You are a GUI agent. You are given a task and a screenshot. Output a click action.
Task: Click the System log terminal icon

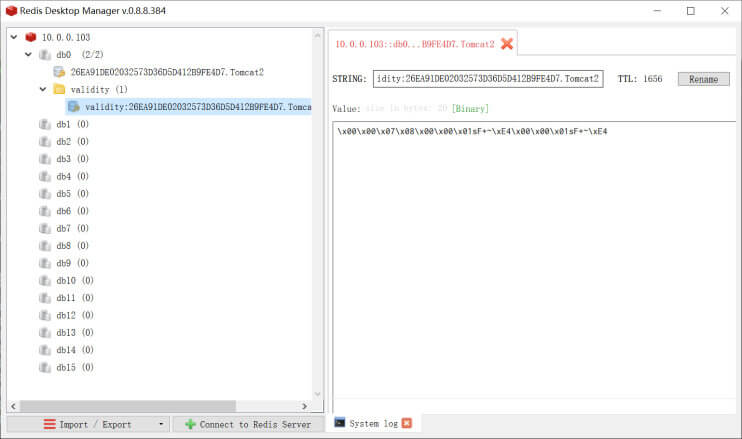click(x=340, y=422)
